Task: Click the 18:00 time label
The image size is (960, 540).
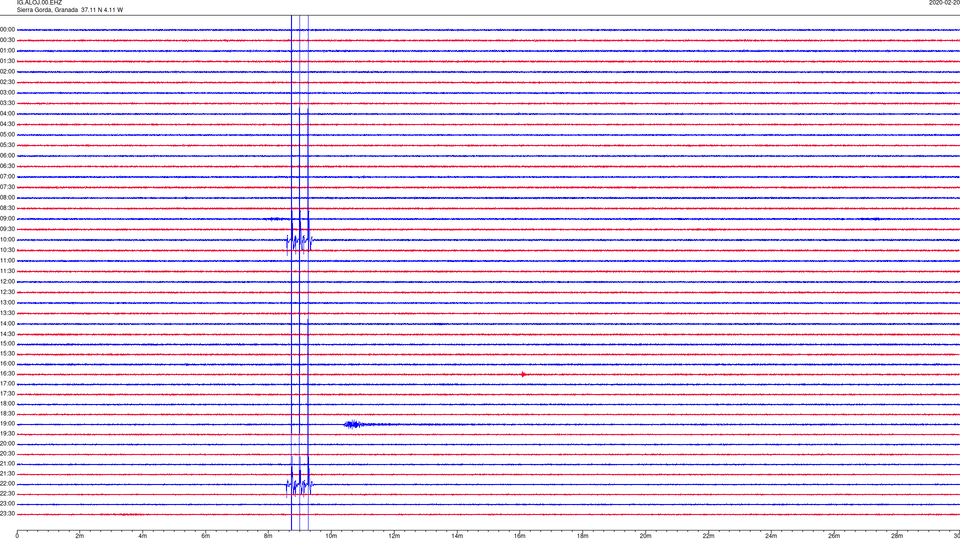Action: point(7,403)
